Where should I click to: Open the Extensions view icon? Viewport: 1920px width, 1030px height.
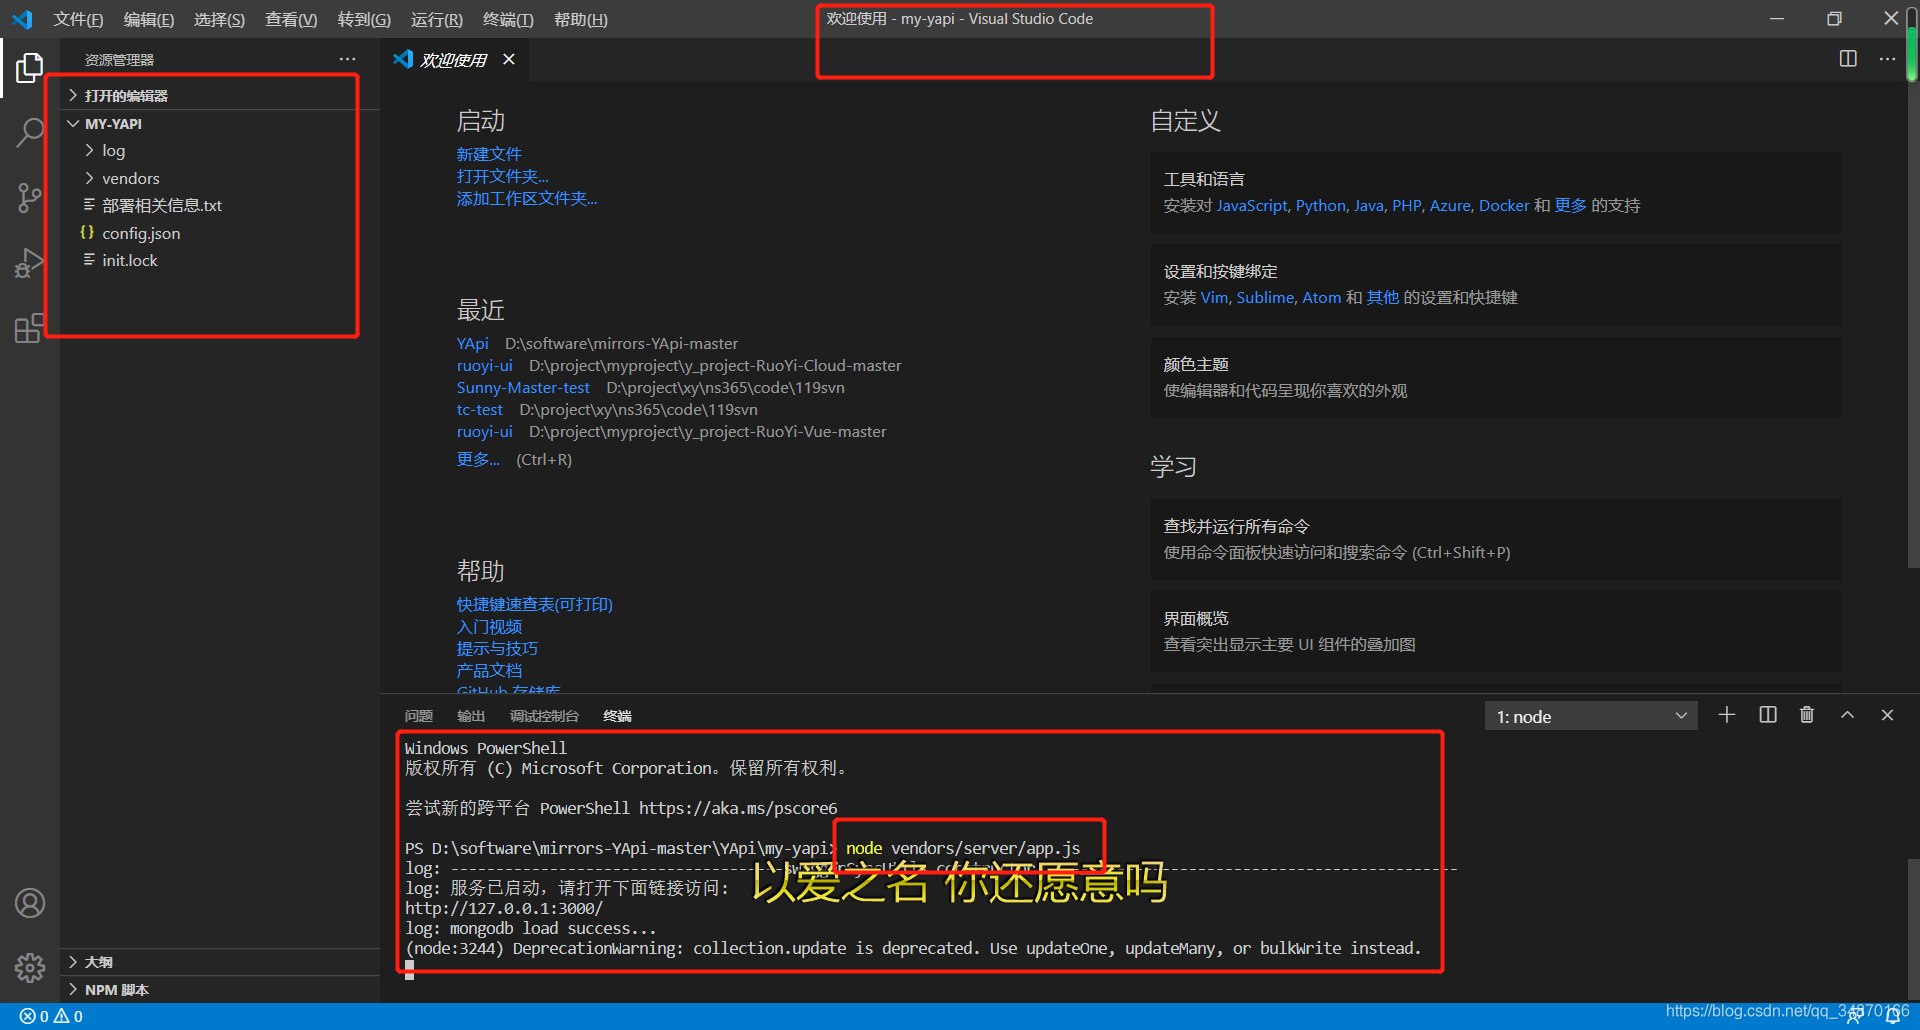30,328
